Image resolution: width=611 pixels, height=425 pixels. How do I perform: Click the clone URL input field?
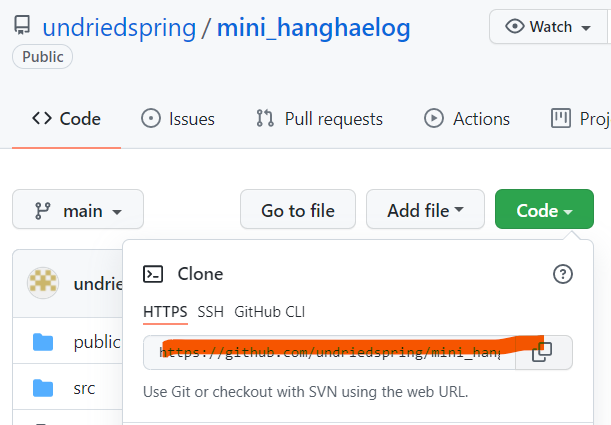tap(329, 352)
